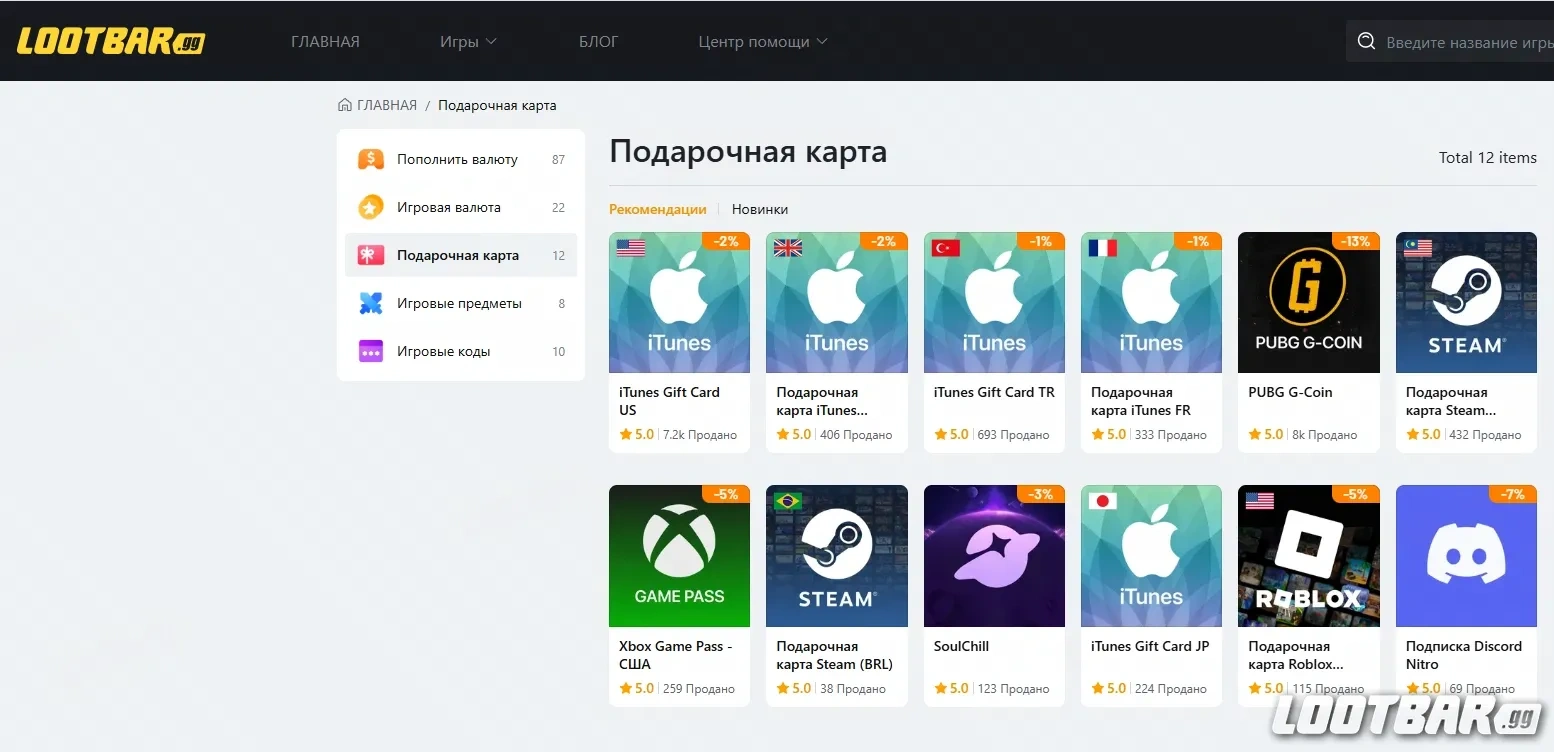
Task: Click the search magnifier icon
Action: [x=1366, y=42]
